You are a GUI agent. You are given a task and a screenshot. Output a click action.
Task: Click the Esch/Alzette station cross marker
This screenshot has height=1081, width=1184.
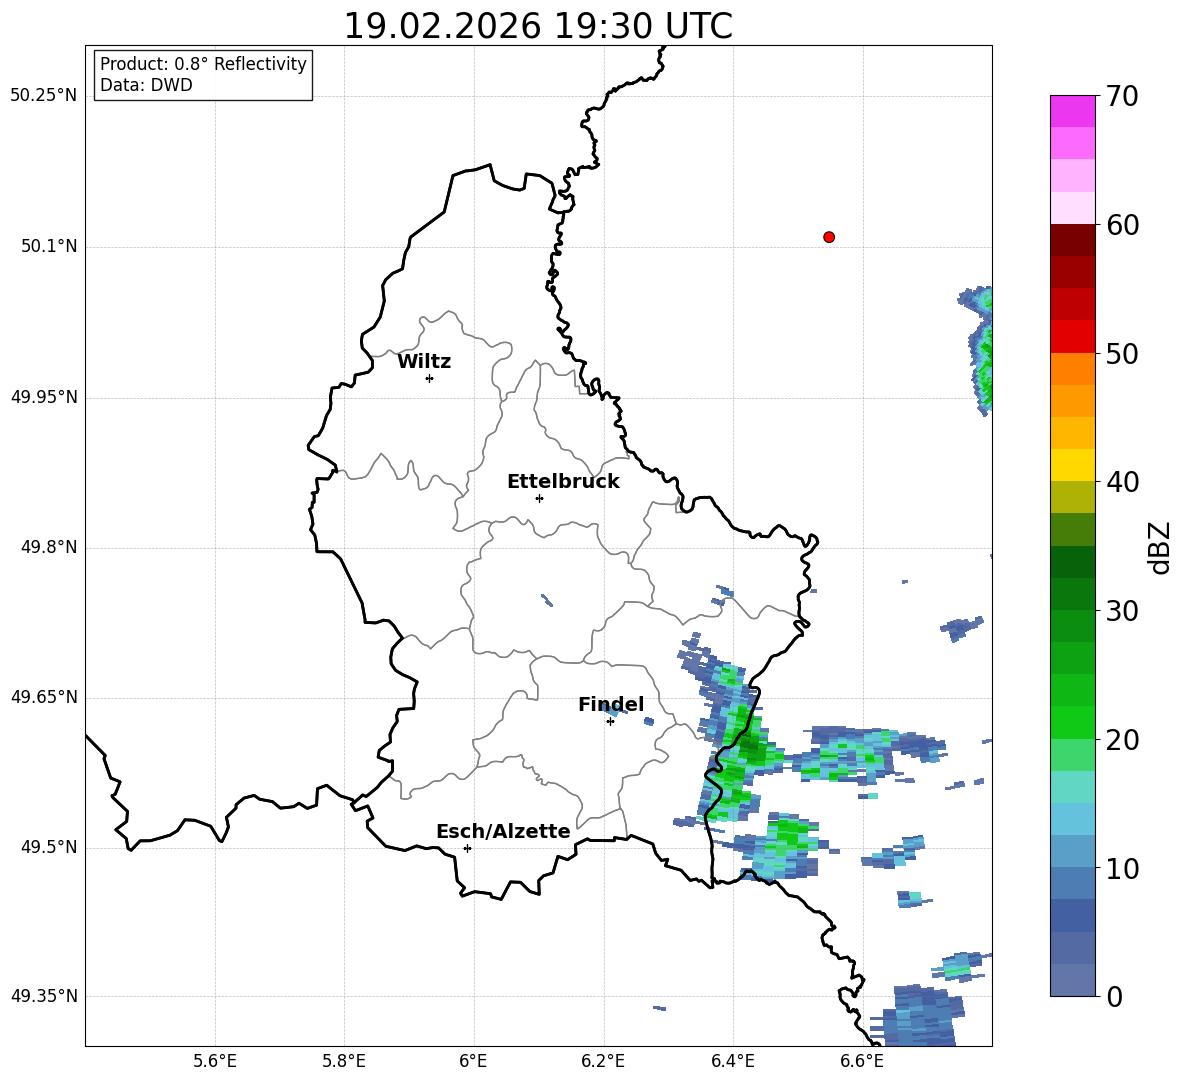[x=467, y=848]
